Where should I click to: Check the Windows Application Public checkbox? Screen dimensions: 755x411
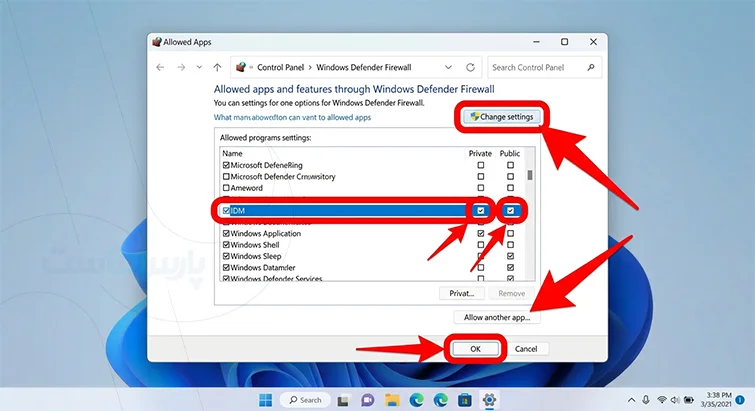[510, 233]
